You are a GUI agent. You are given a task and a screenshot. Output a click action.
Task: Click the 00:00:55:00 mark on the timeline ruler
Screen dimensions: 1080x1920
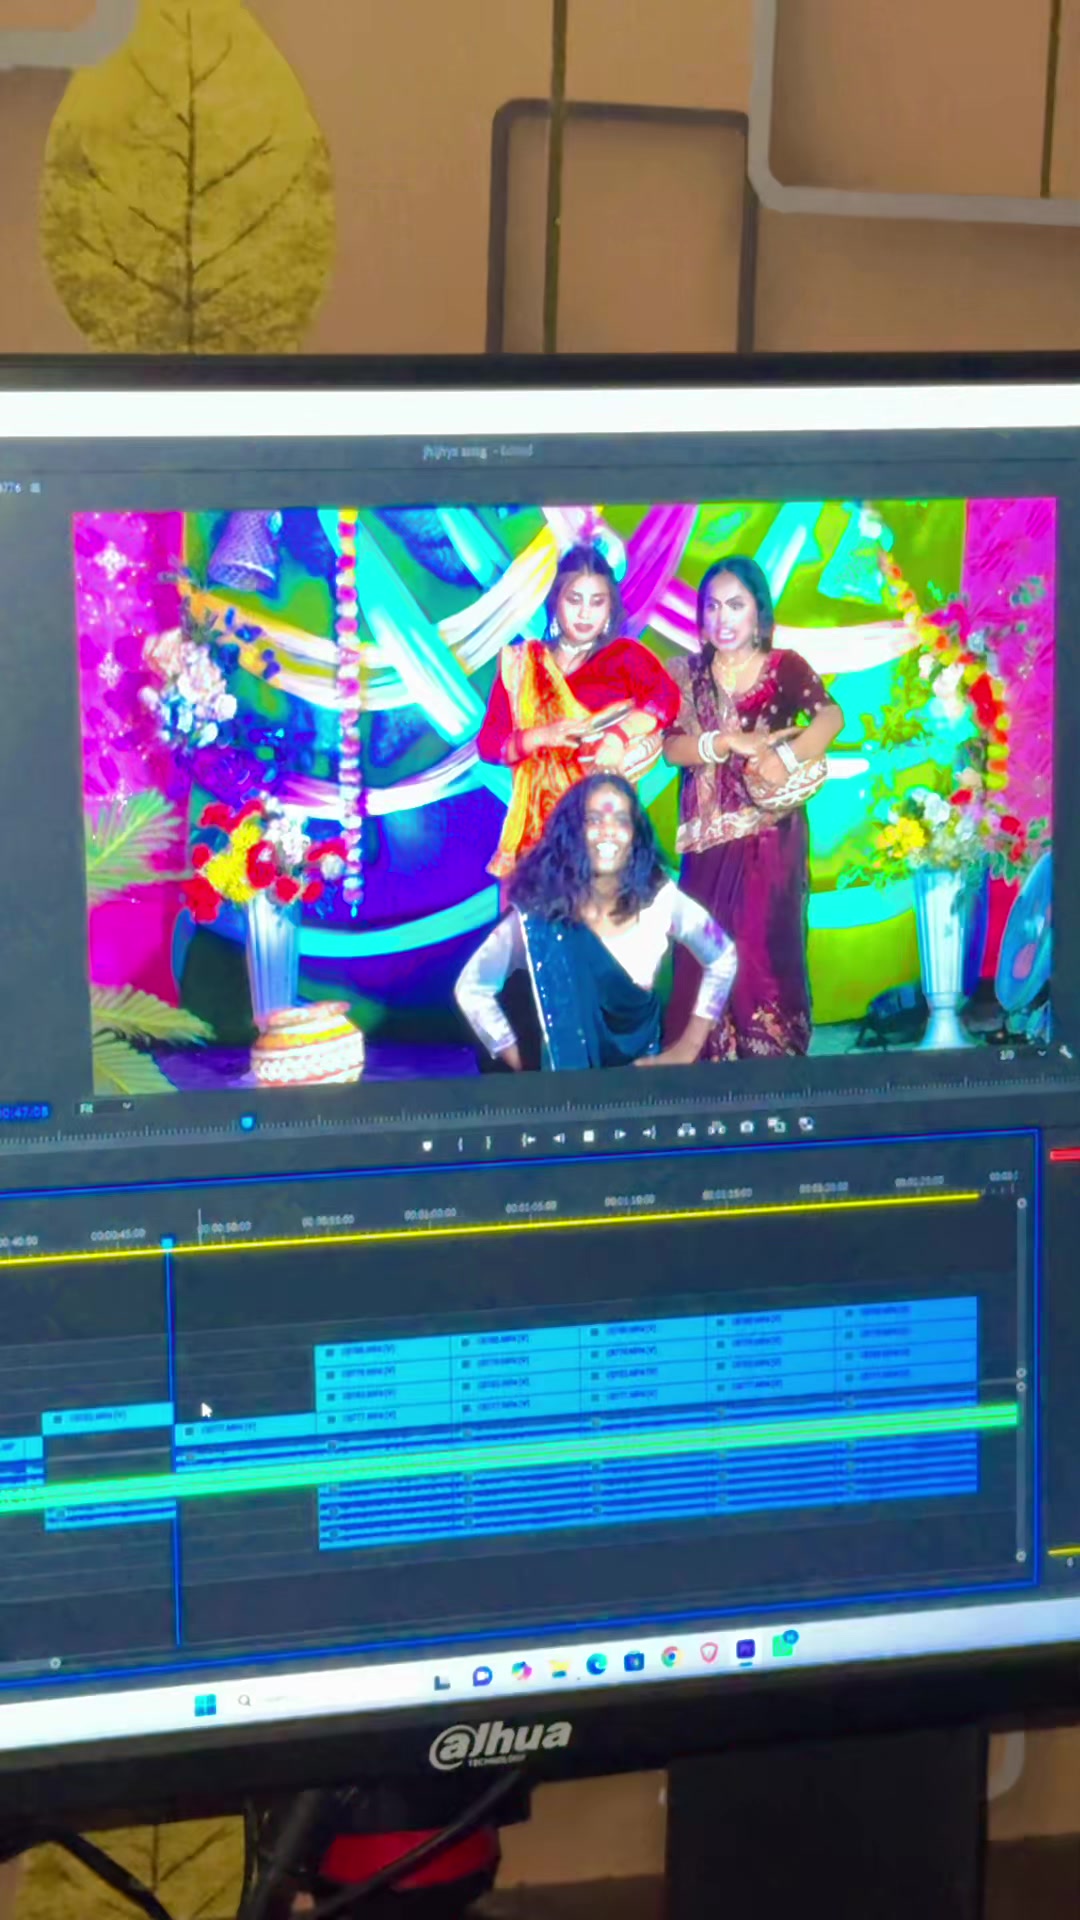pos(328,1221)
